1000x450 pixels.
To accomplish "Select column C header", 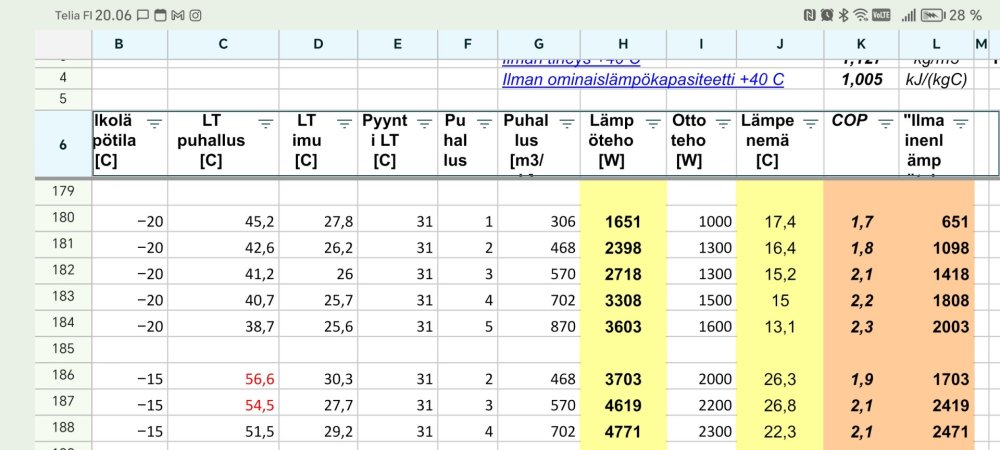I will (x=223, y=44).
